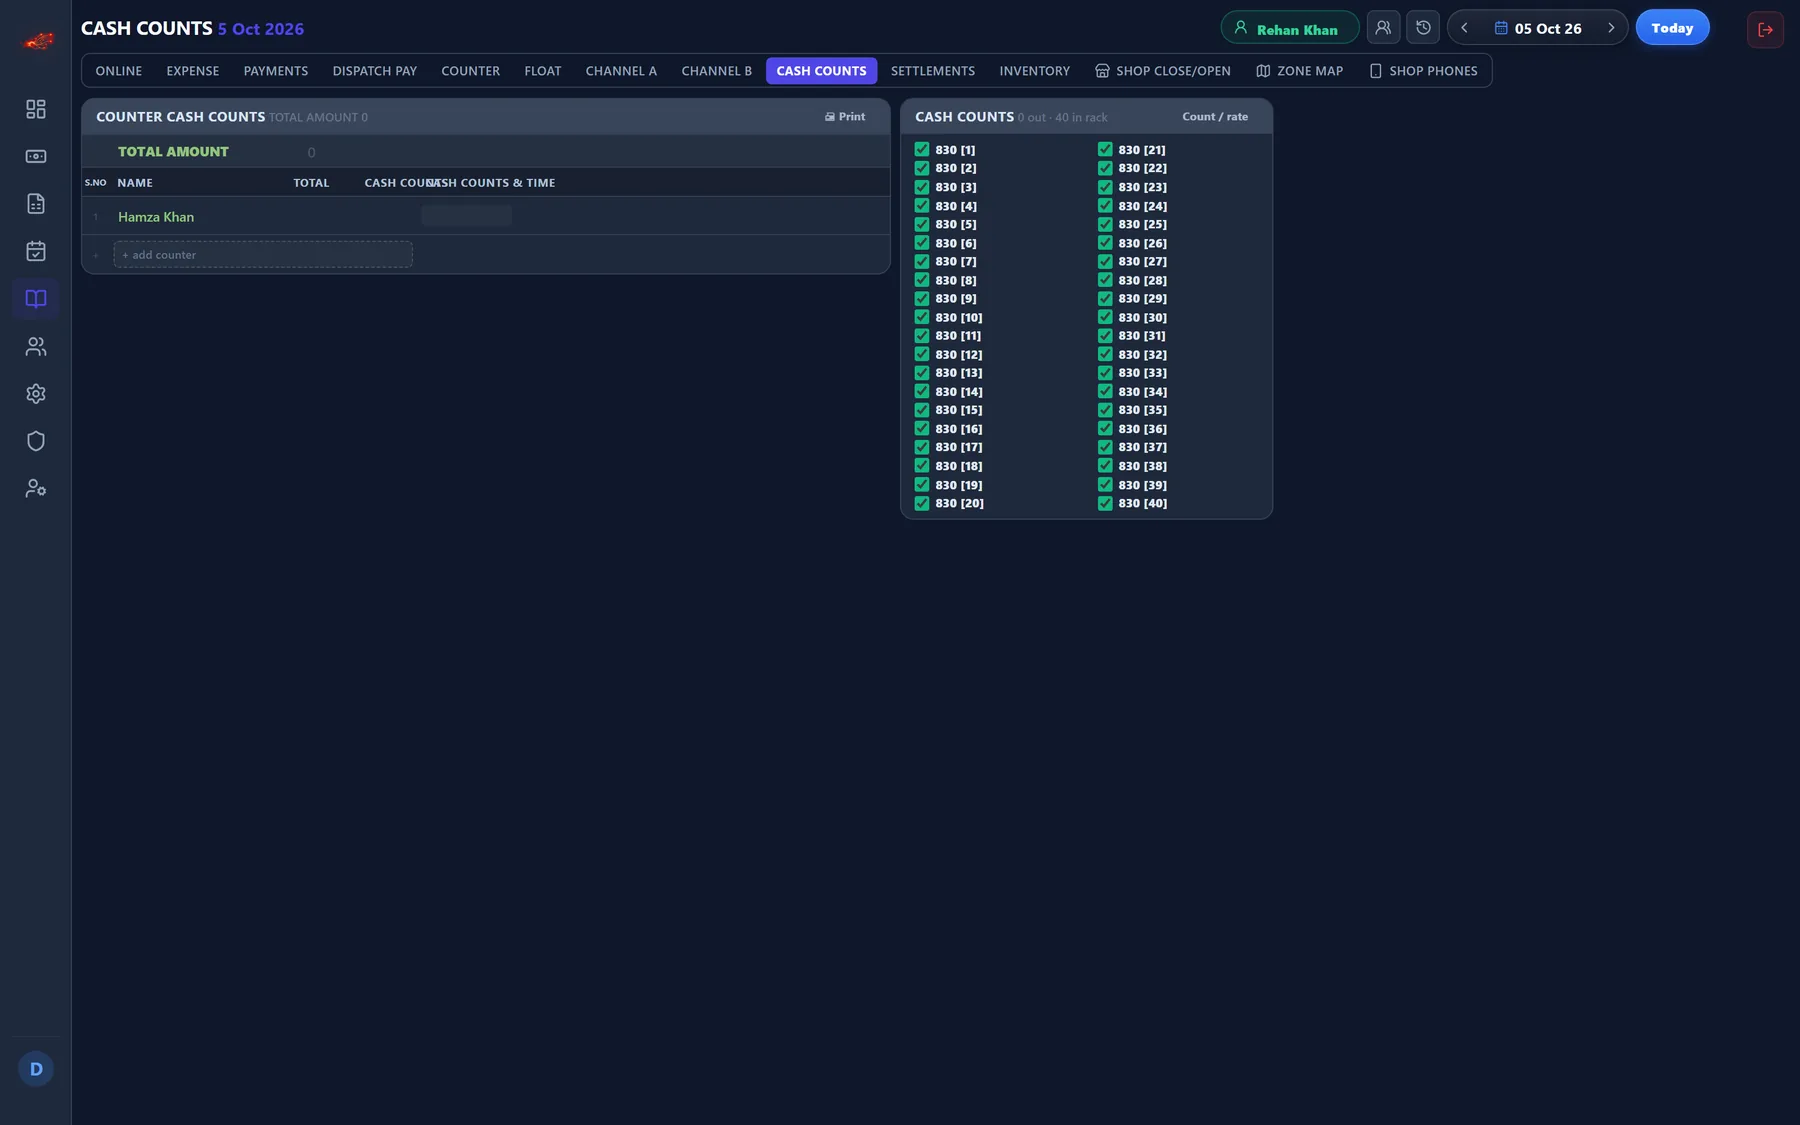
Task: Go to the Settlements tab
Action: tap(933, 71)
